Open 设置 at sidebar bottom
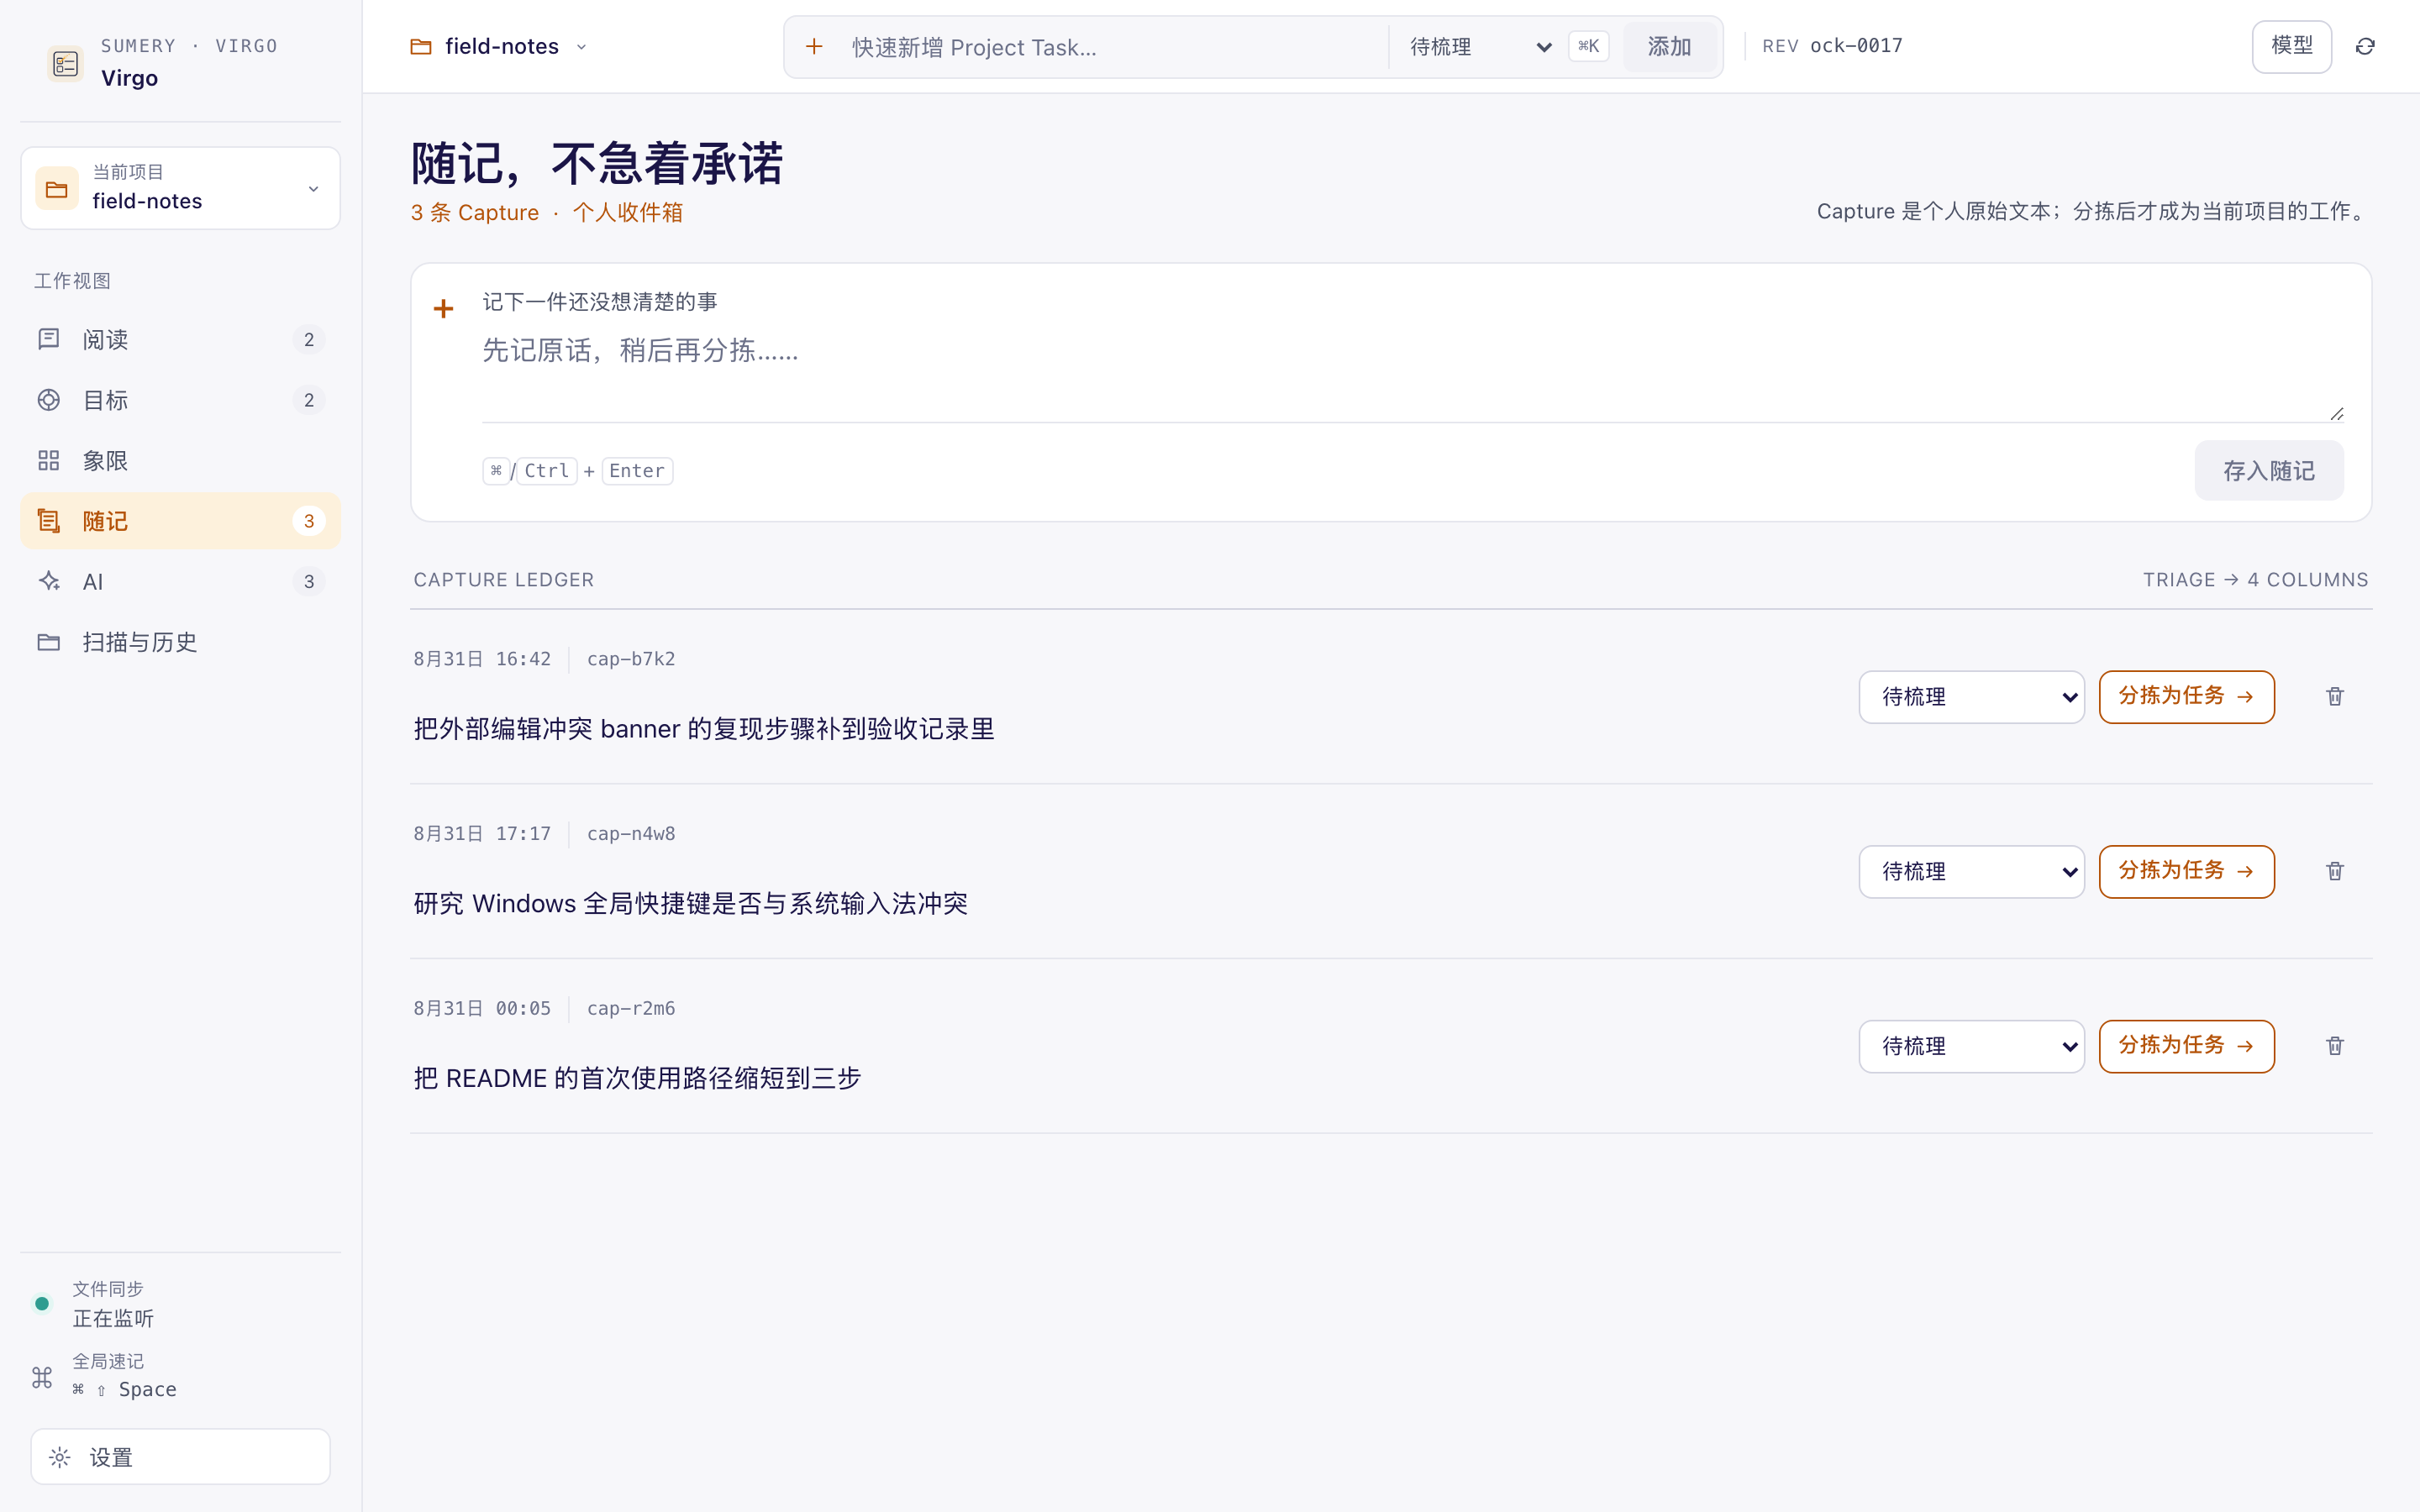Screen dimensions: 2420x1512 180,1457
